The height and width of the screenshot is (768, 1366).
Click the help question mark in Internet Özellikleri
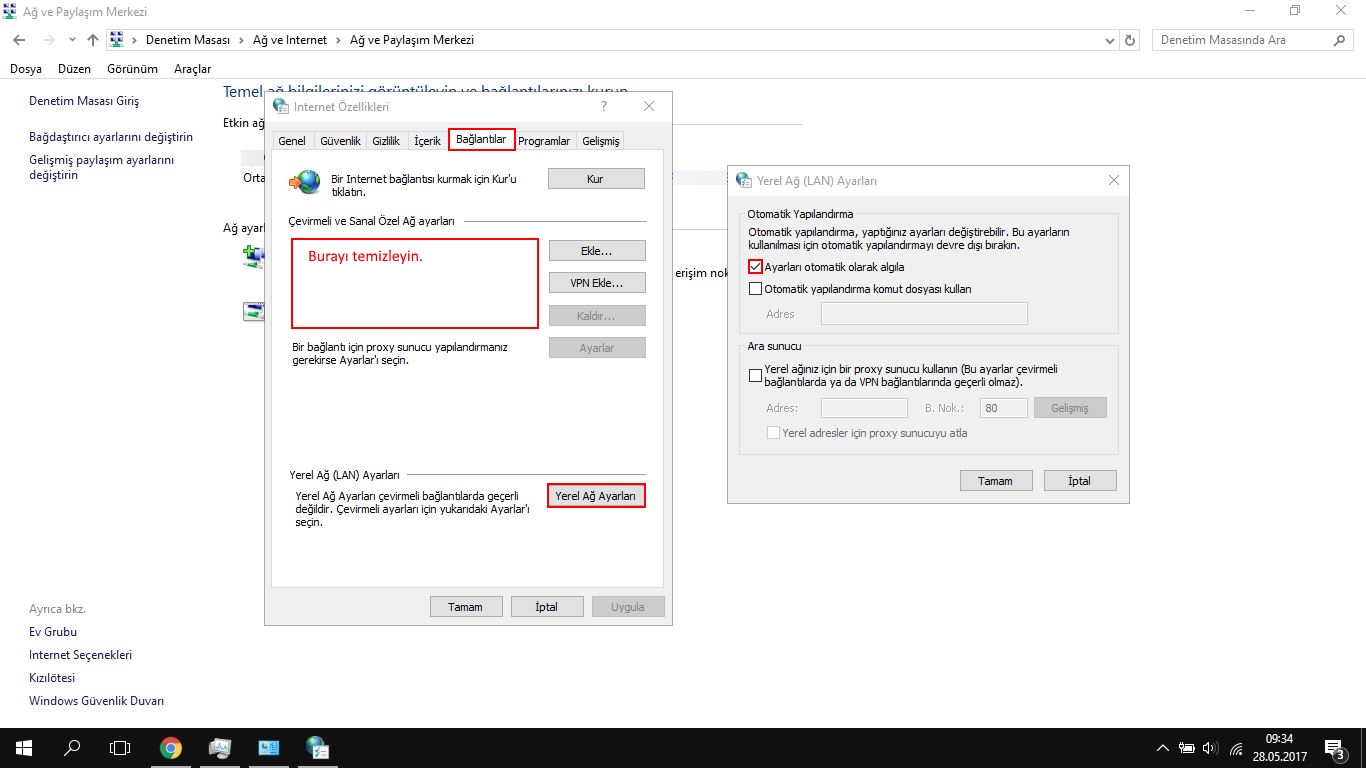tap(604, 106)
